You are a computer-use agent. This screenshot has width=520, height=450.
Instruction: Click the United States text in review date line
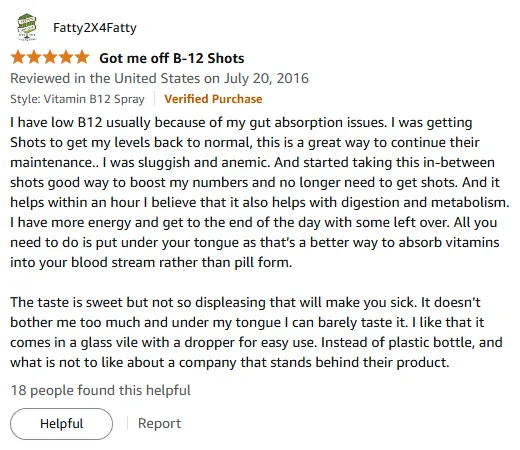pos(157,78)
